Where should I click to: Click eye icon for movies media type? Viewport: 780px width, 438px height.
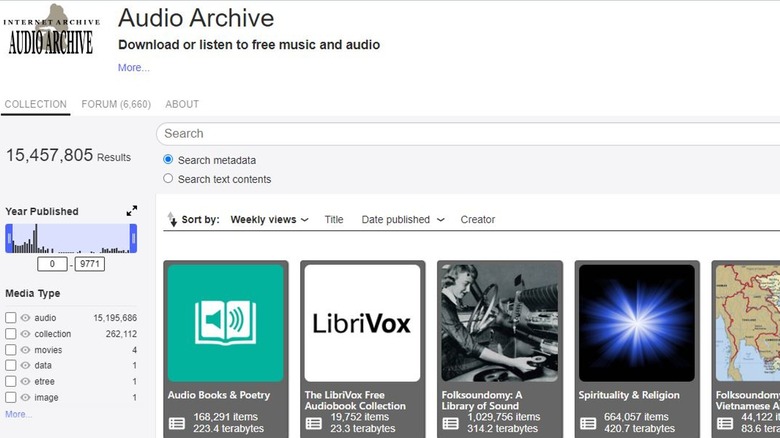25,350
